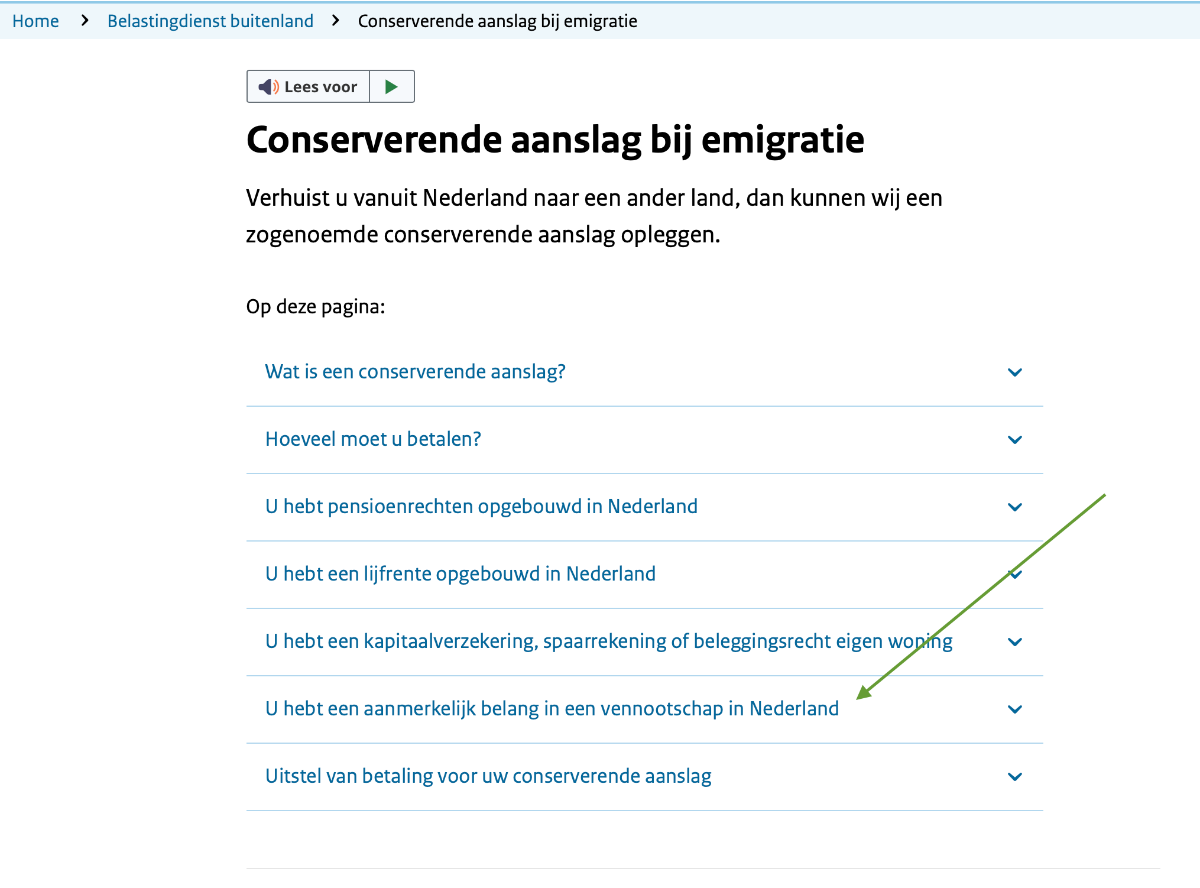Expand kapitaalverzekering, spaarrekening of beleggingsrecht section
The height and width of the screenshot is (888, 1200).
point(644,642)
